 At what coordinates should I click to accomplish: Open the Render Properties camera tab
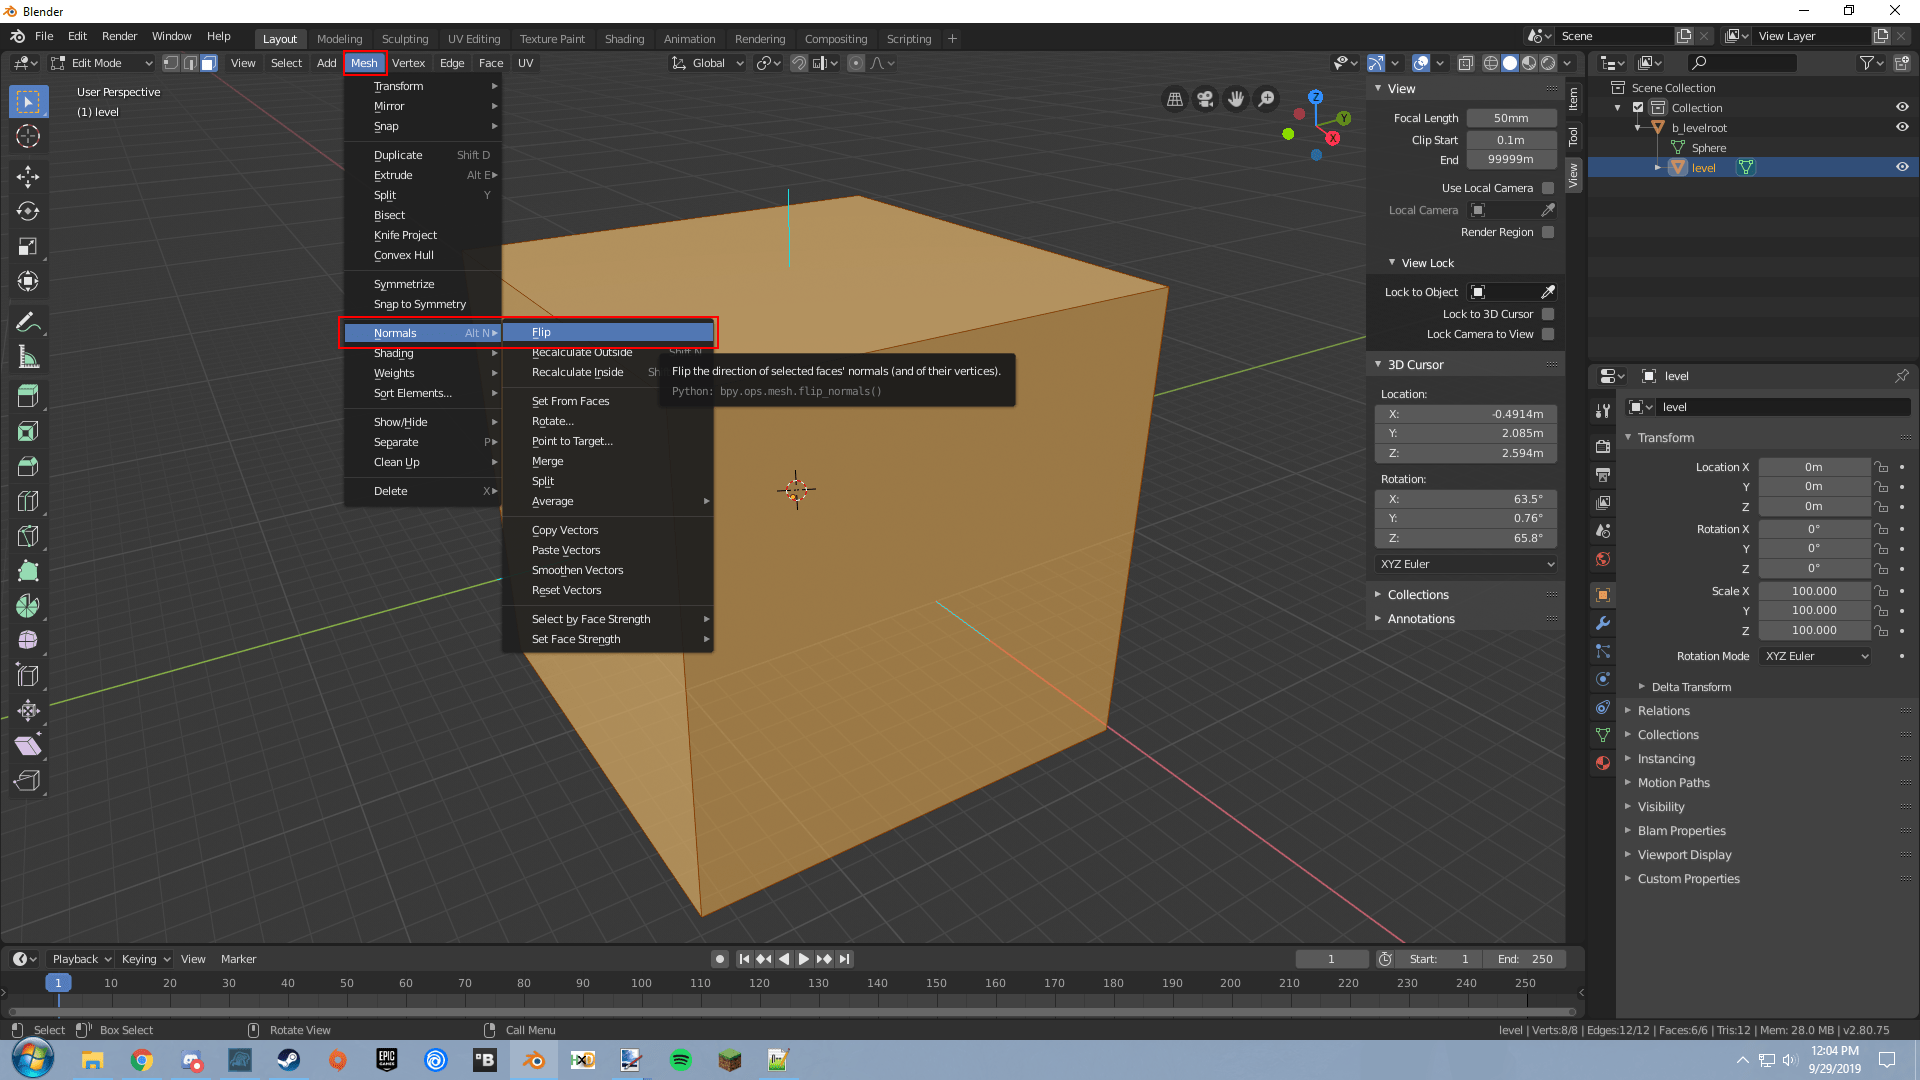pyautogui.click(x=1603, y=447)
